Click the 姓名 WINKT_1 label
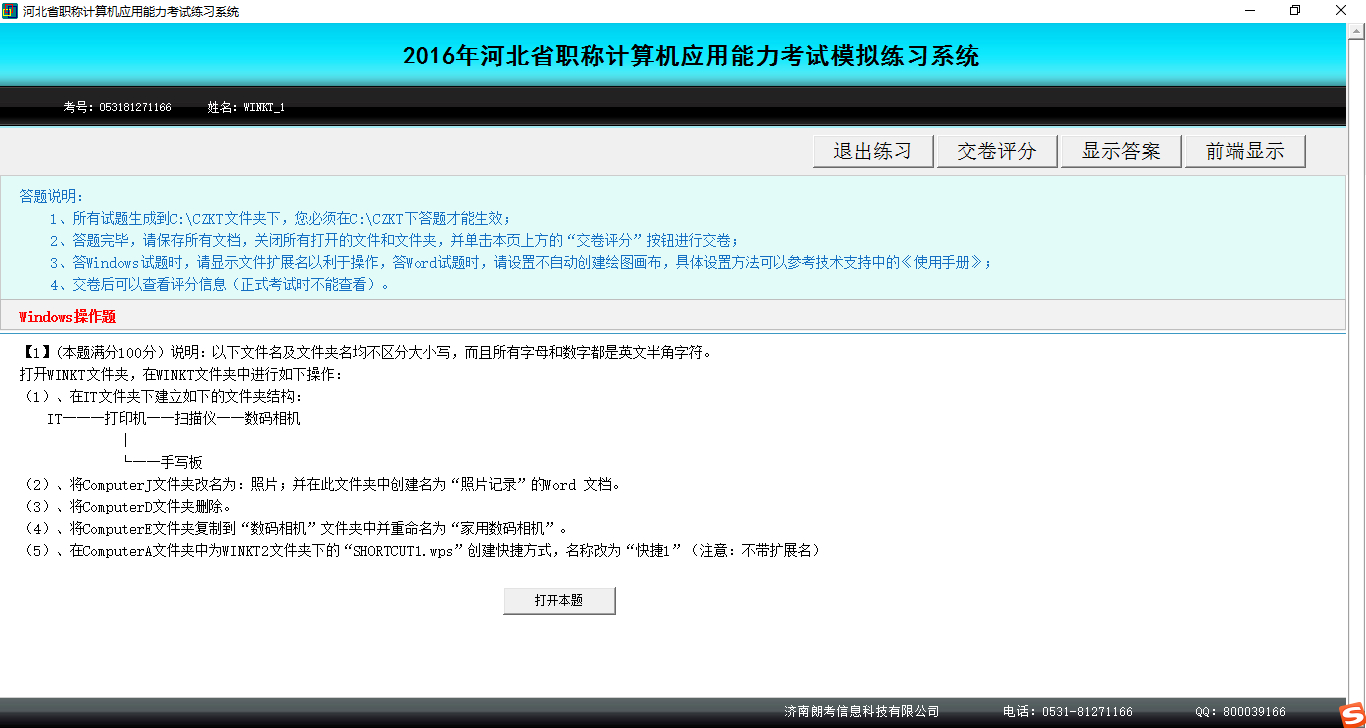 pos(246,107)
